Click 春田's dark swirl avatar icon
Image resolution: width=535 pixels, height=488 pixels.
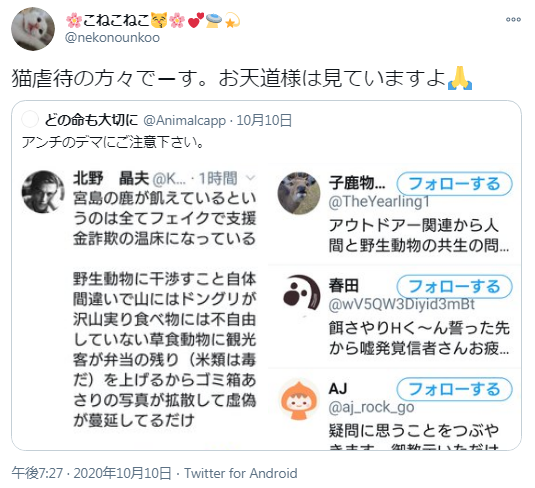300,294
